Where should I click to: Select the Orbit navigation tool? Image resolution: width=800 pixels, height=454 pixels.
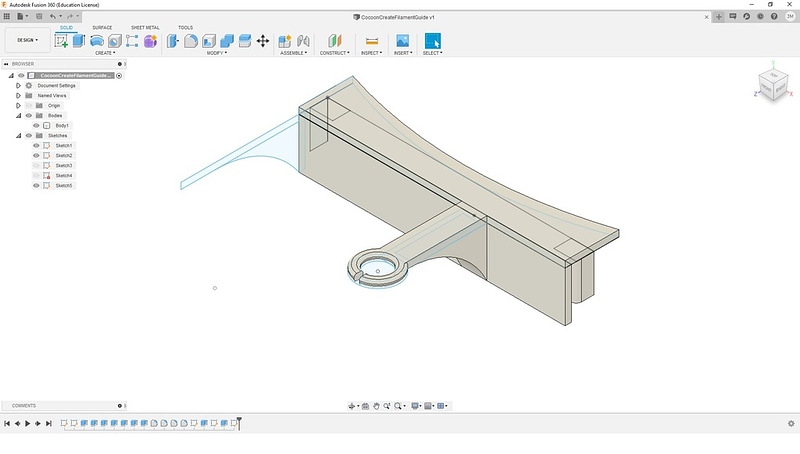pyautogui.click(x=352, y=406)
